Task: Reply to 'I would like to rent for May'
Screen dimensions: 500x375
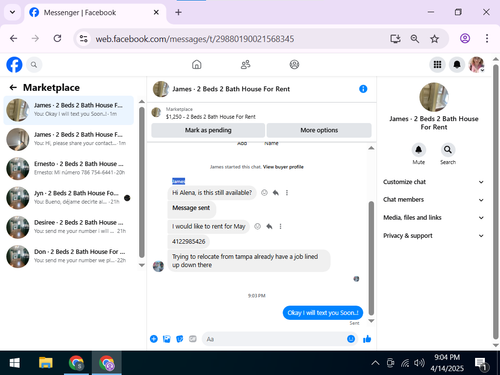Action: (x=269, y=227)
